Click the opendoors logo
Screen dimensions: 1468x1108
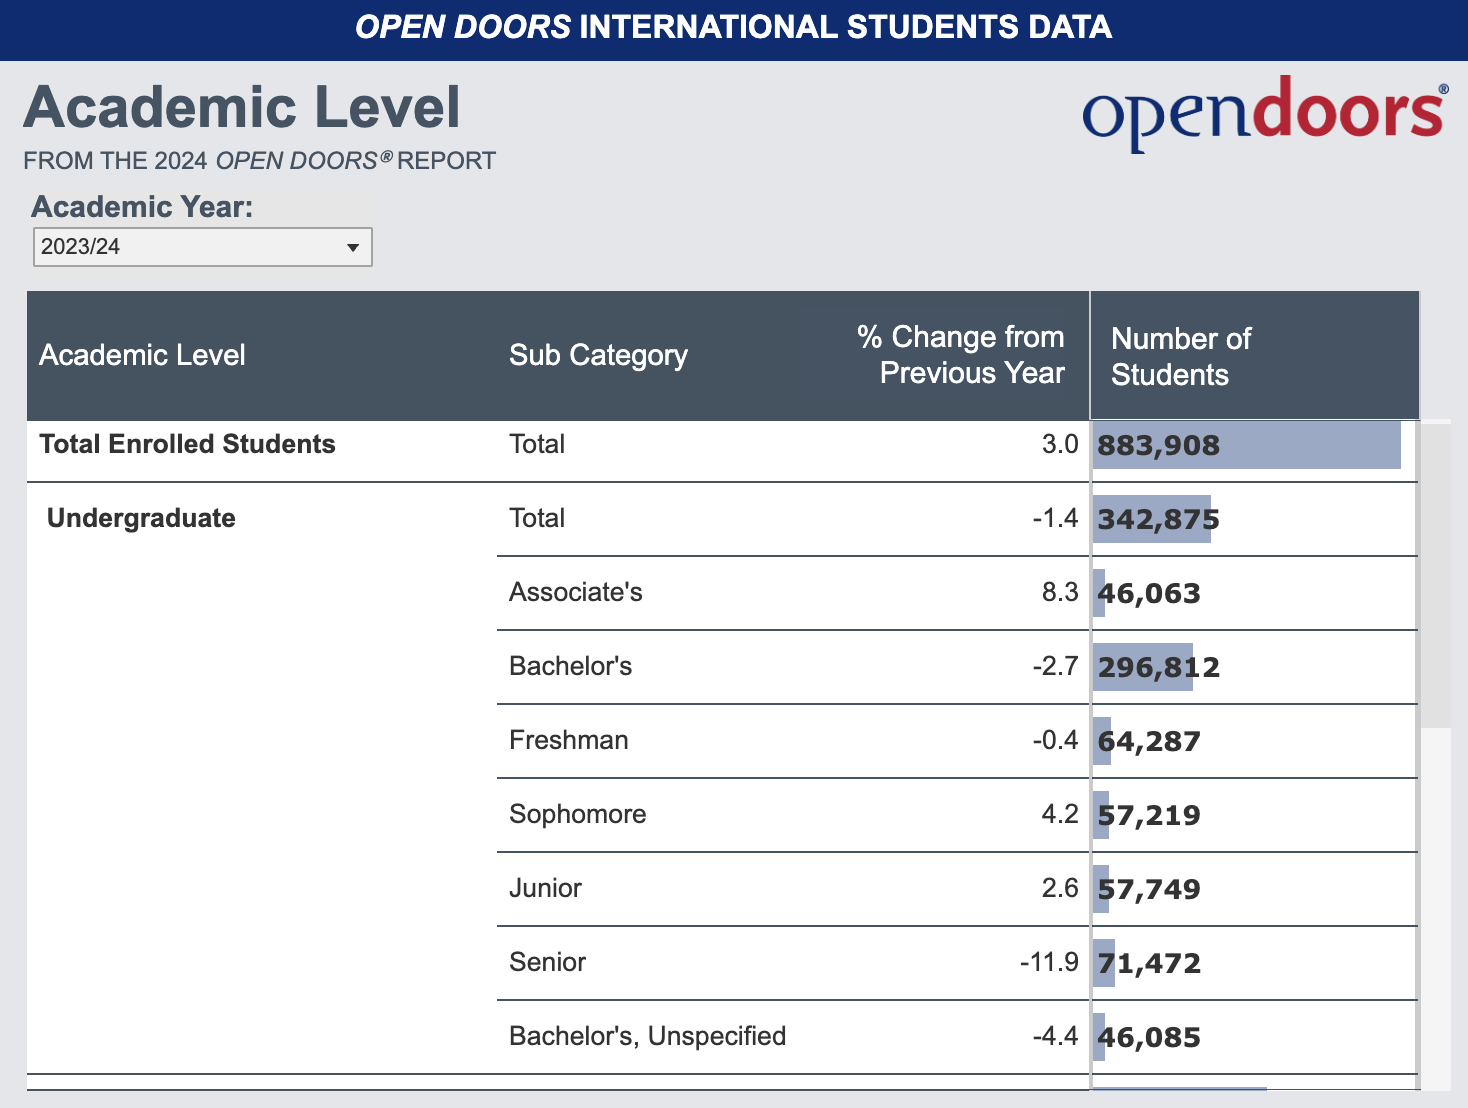[x=1263, y=112]
